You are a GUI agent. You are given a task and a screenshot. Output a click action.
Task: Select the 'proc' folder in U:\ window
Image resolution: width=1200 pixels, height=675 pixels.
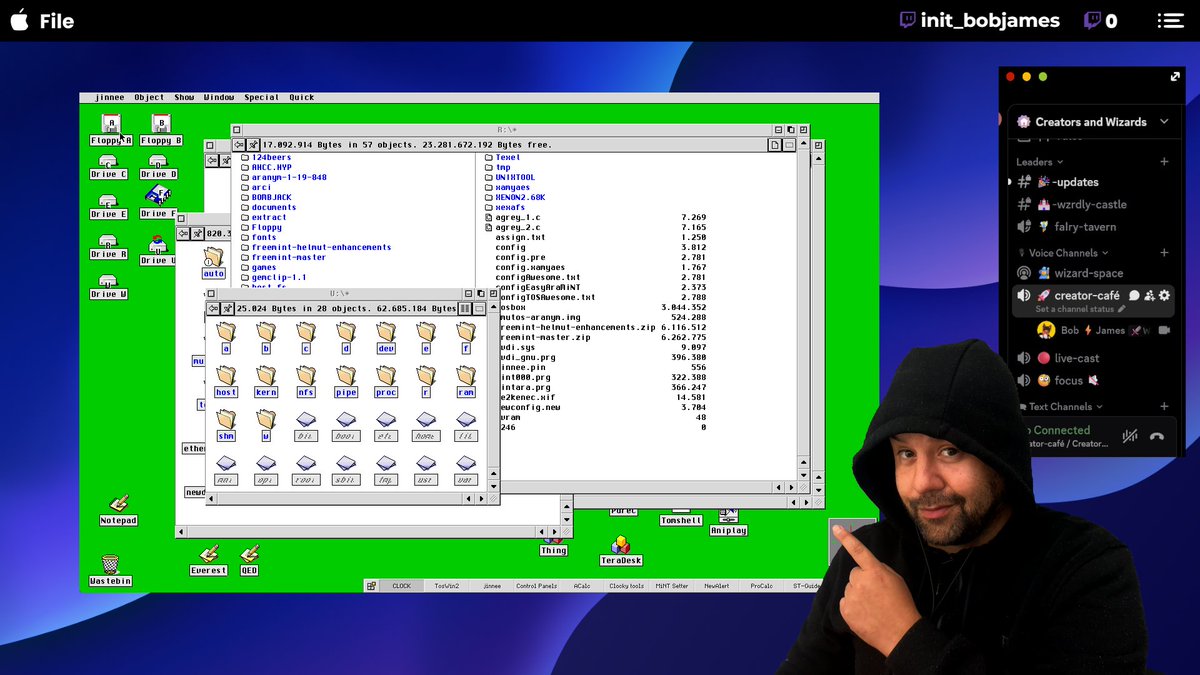(x=386, y=381)
